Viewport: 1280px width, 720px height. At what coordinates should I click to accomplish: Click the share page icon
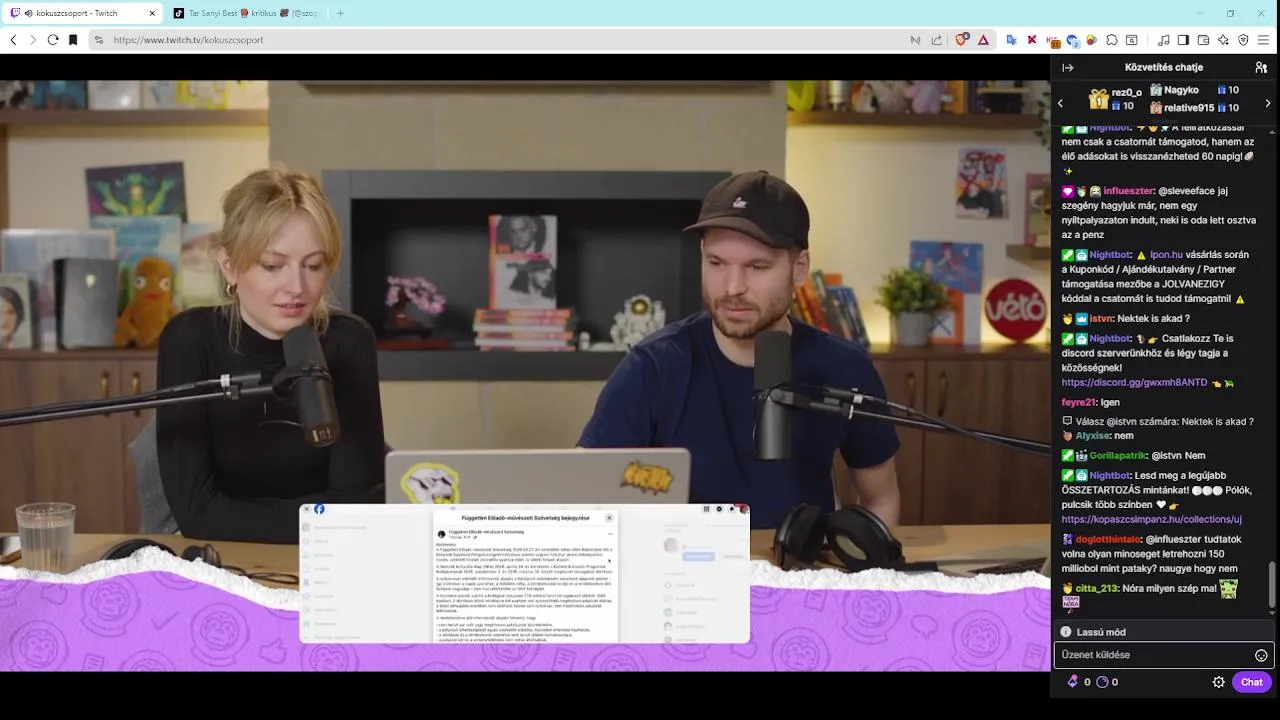pyautogui.click(x=937, y=40)
